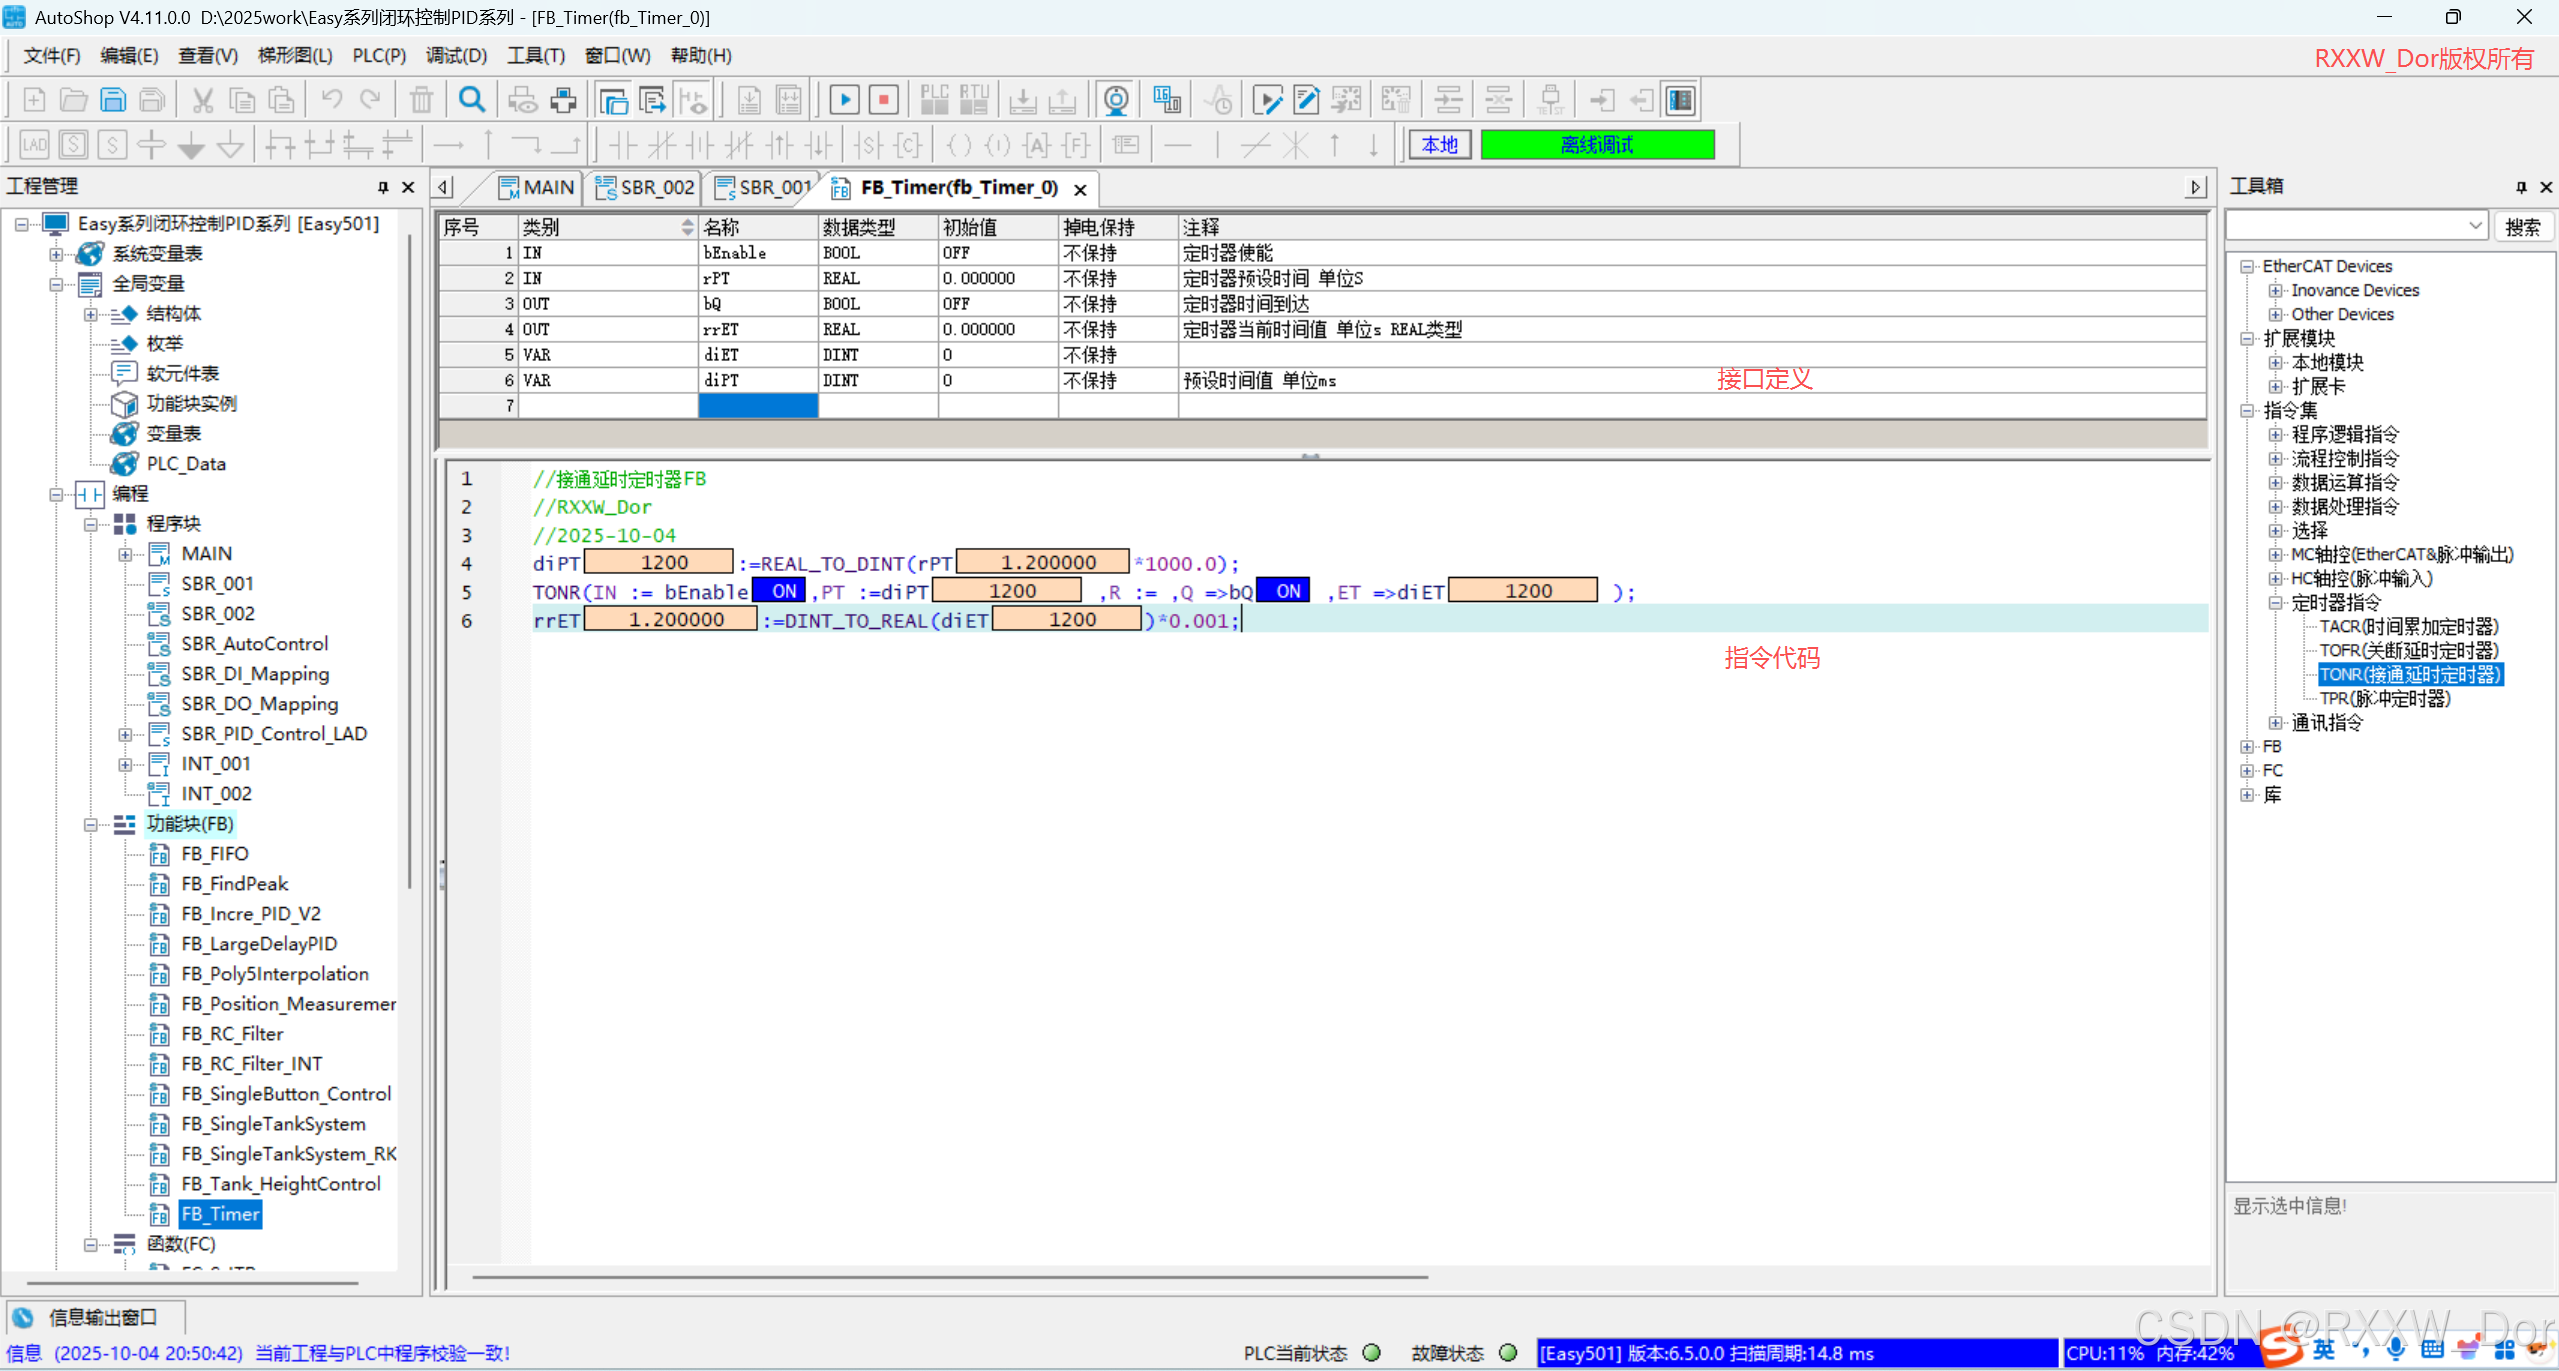The image size is (2559, 1371).
Task: Click the Print toolbar icon
Action: click(564, 100)
